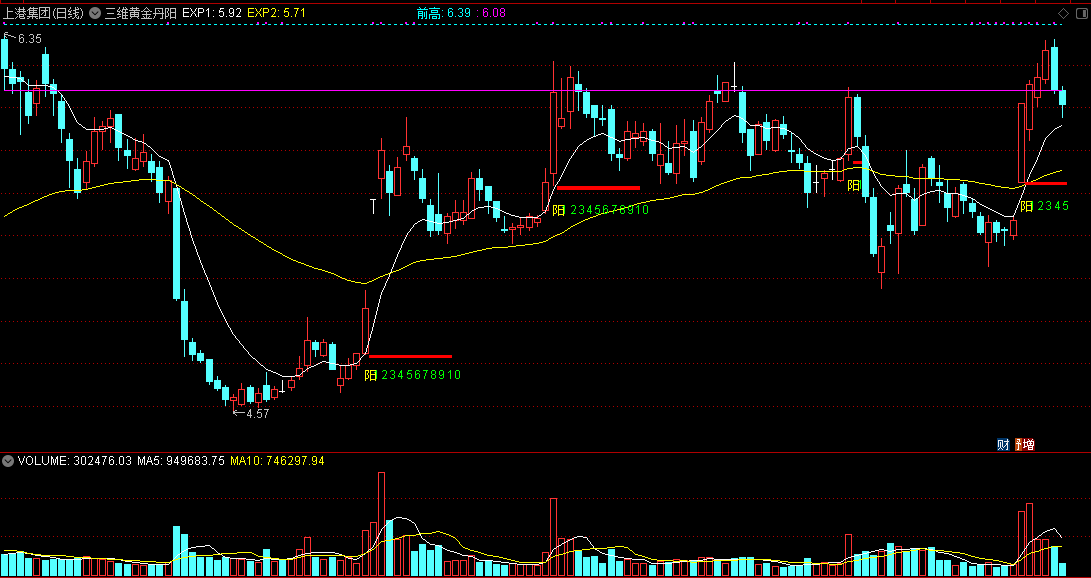Click the magenta 6.08 value
This screenshot has width=1091, height=578.
tap(493, 13)
